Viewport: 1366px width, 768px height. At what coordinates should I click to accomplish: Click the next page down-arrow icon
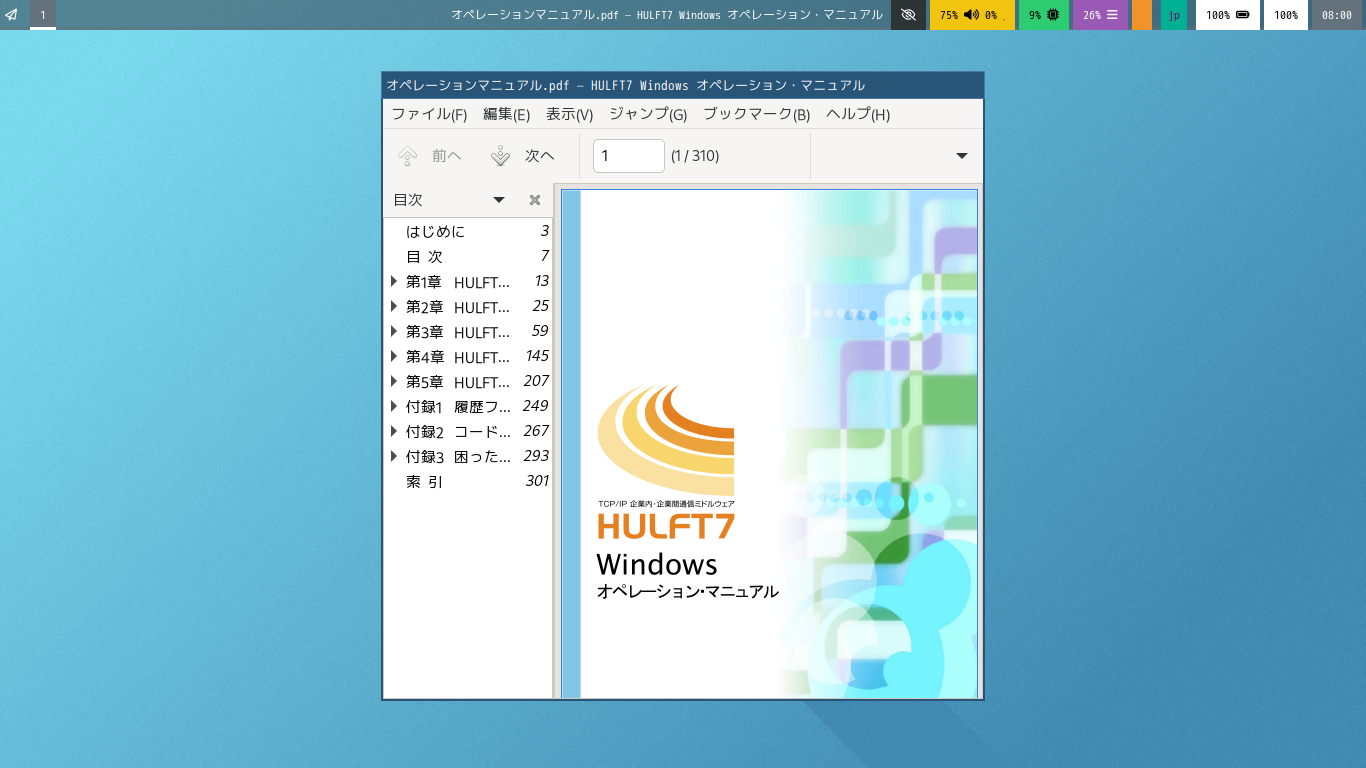[x=501, y=155]
